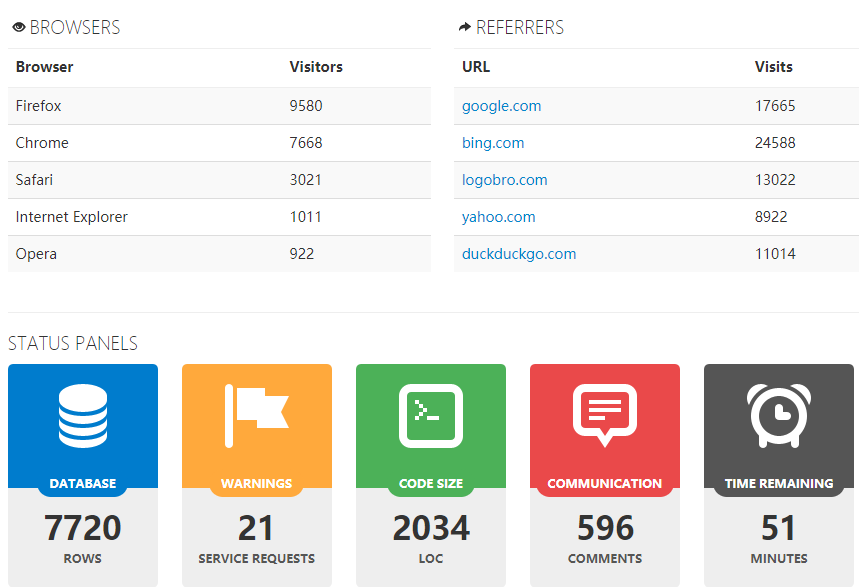Click the 8922 visits value
859x587 pixels.
click(771, 217)
